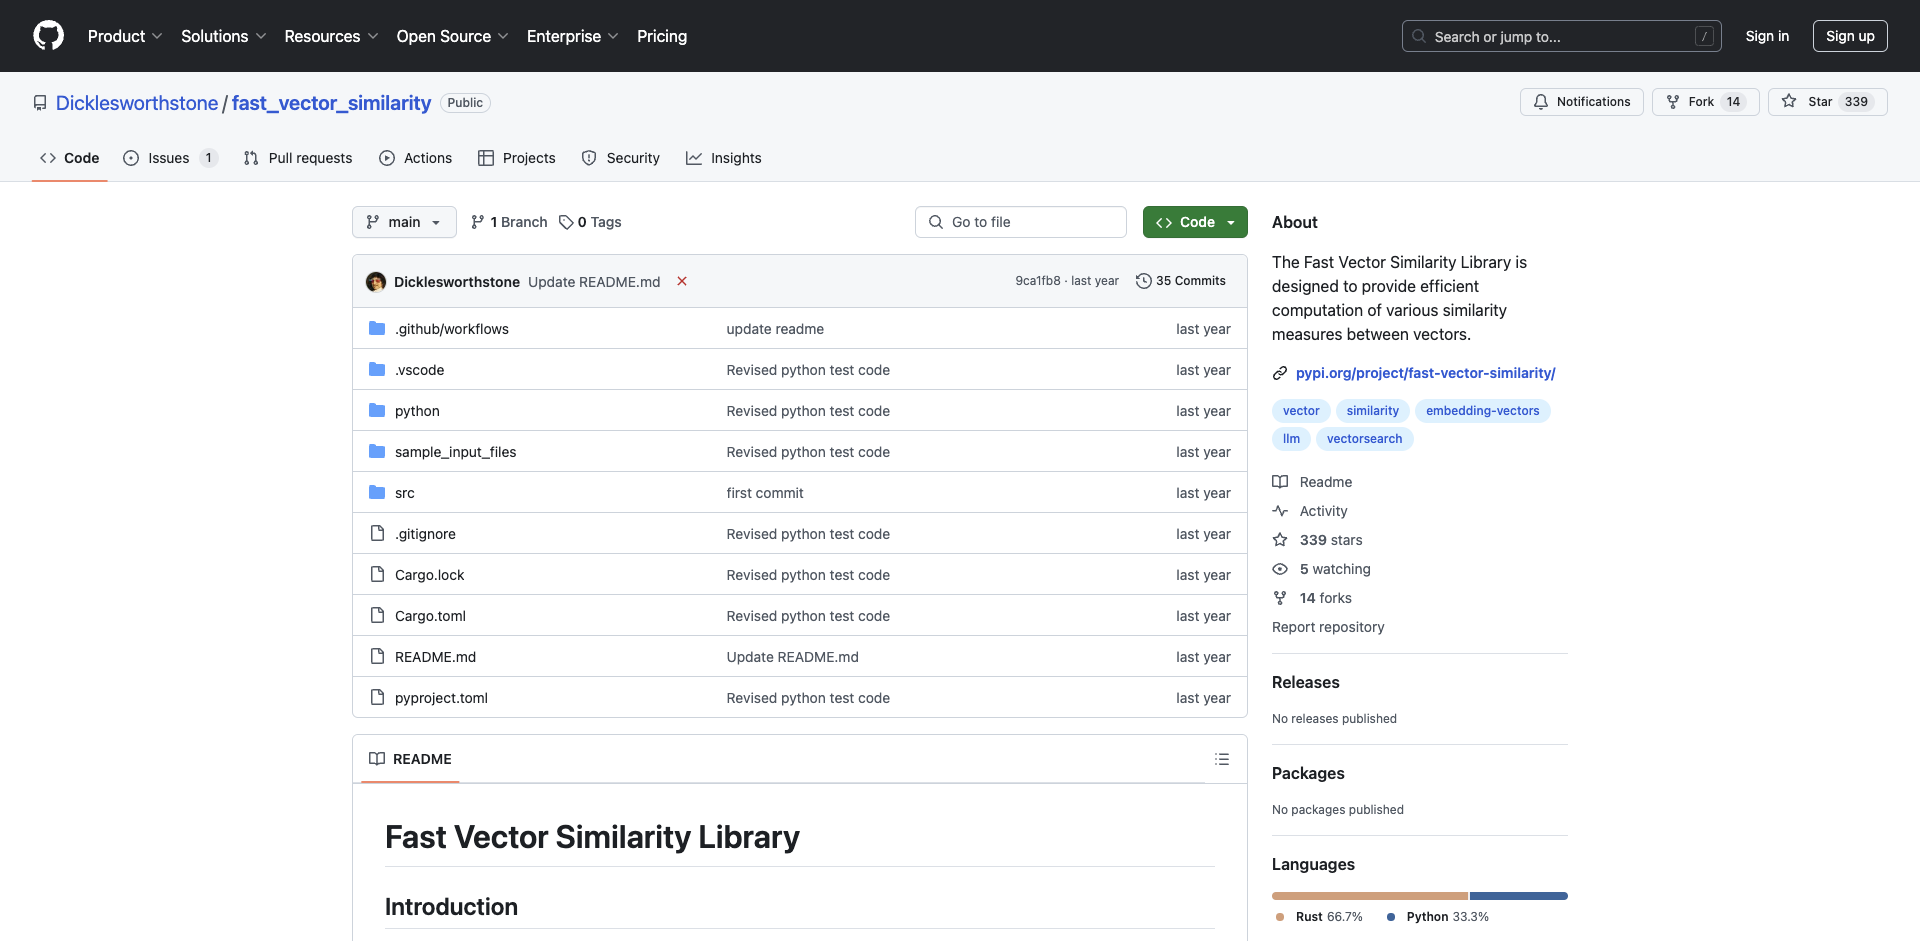View the 35 Commits history
The image size is (1920, 941).
coord(1180,281)
